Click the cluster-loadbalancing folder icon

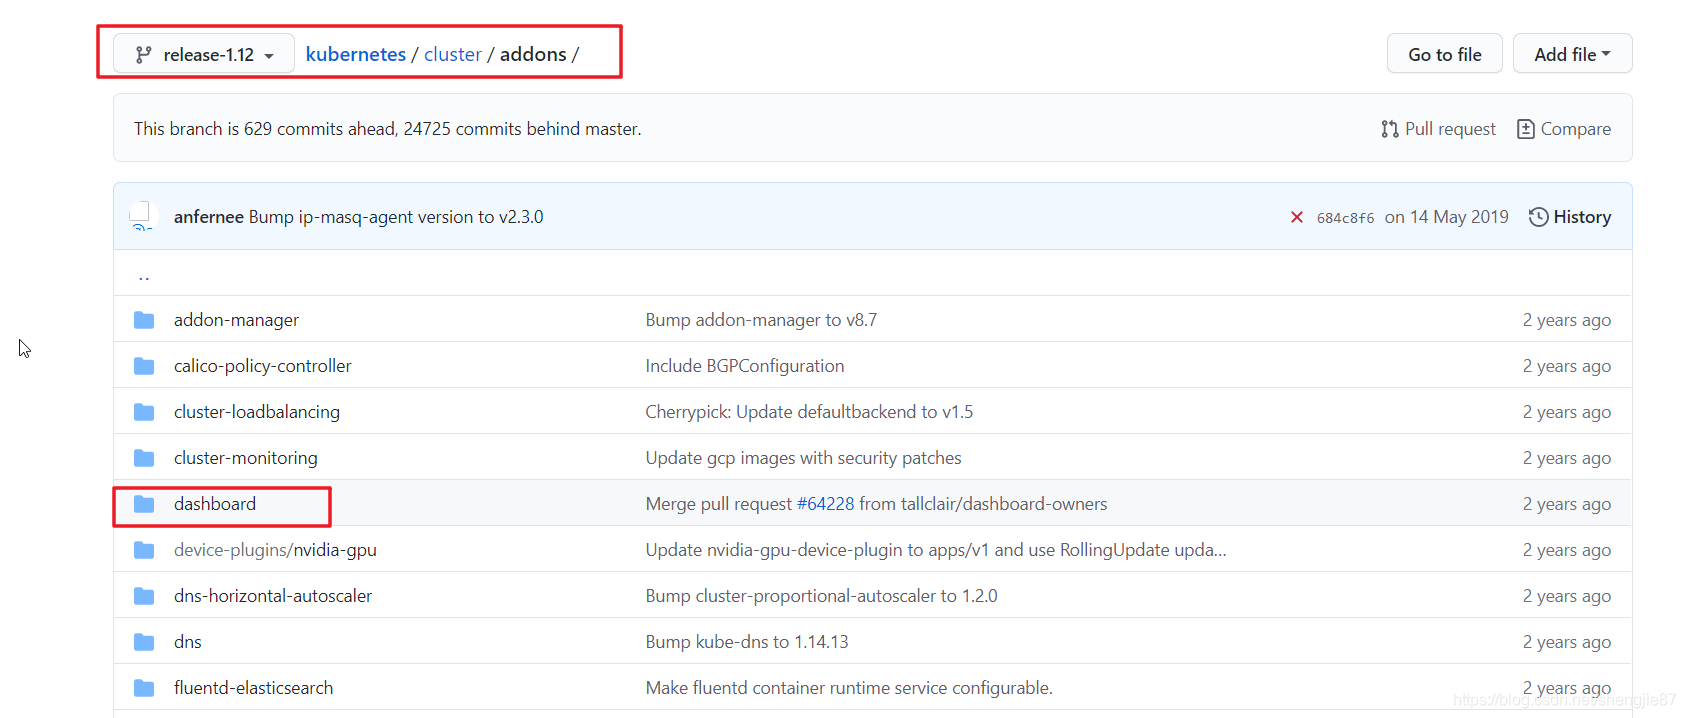click(x=144, y=412)
